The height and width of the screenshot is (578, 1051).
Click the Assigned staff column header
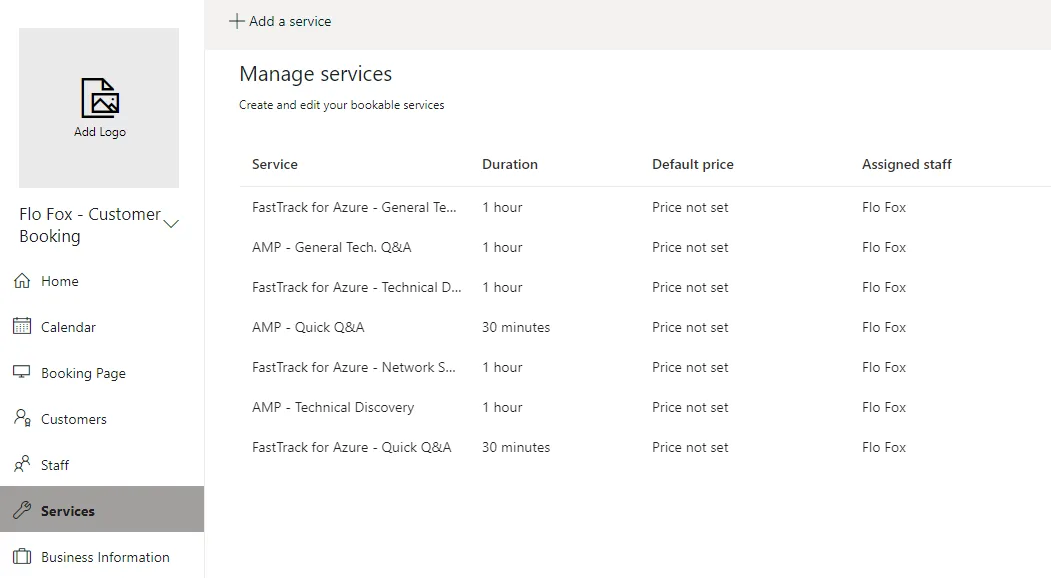[907, 164]
